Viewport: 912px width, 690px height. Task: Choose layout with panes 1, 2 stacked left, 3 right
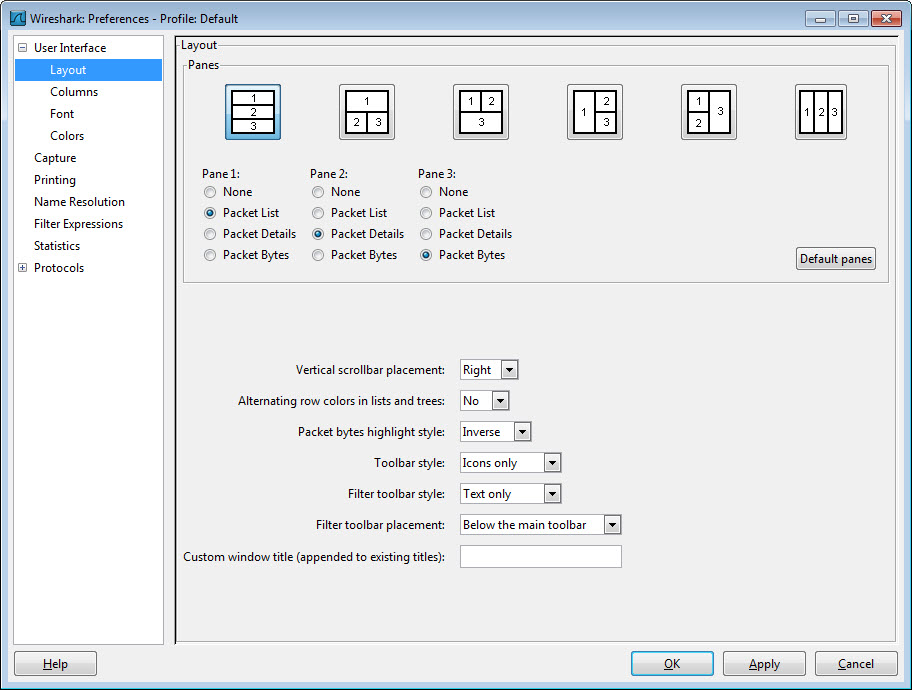(x=709, y=112)
